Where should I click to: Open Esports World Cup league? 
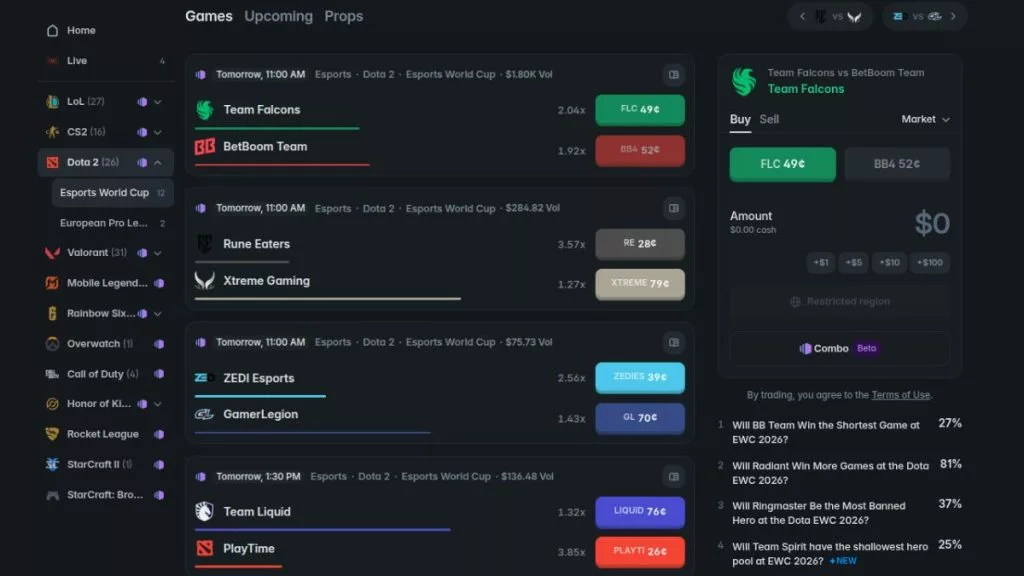(x=112, y=193)
